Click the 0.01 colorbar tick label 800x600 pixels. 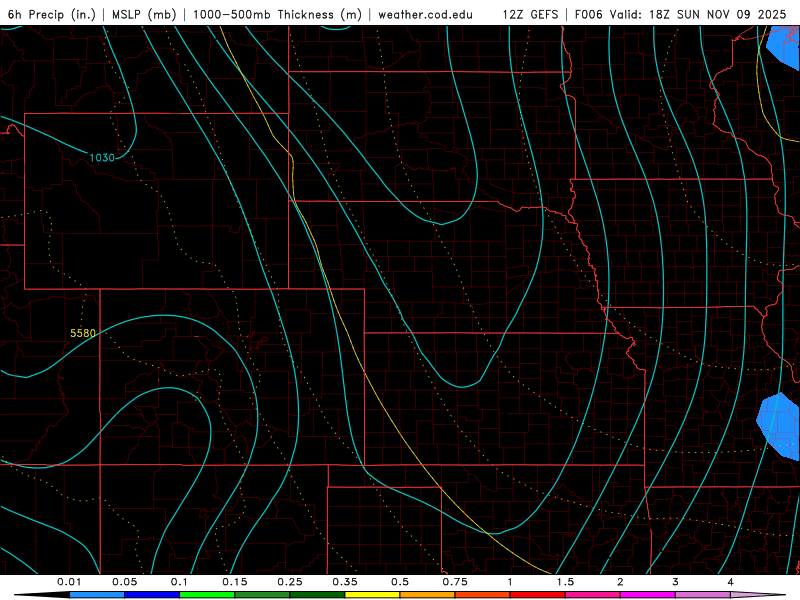pyautogui.click(x=69, y=582)
